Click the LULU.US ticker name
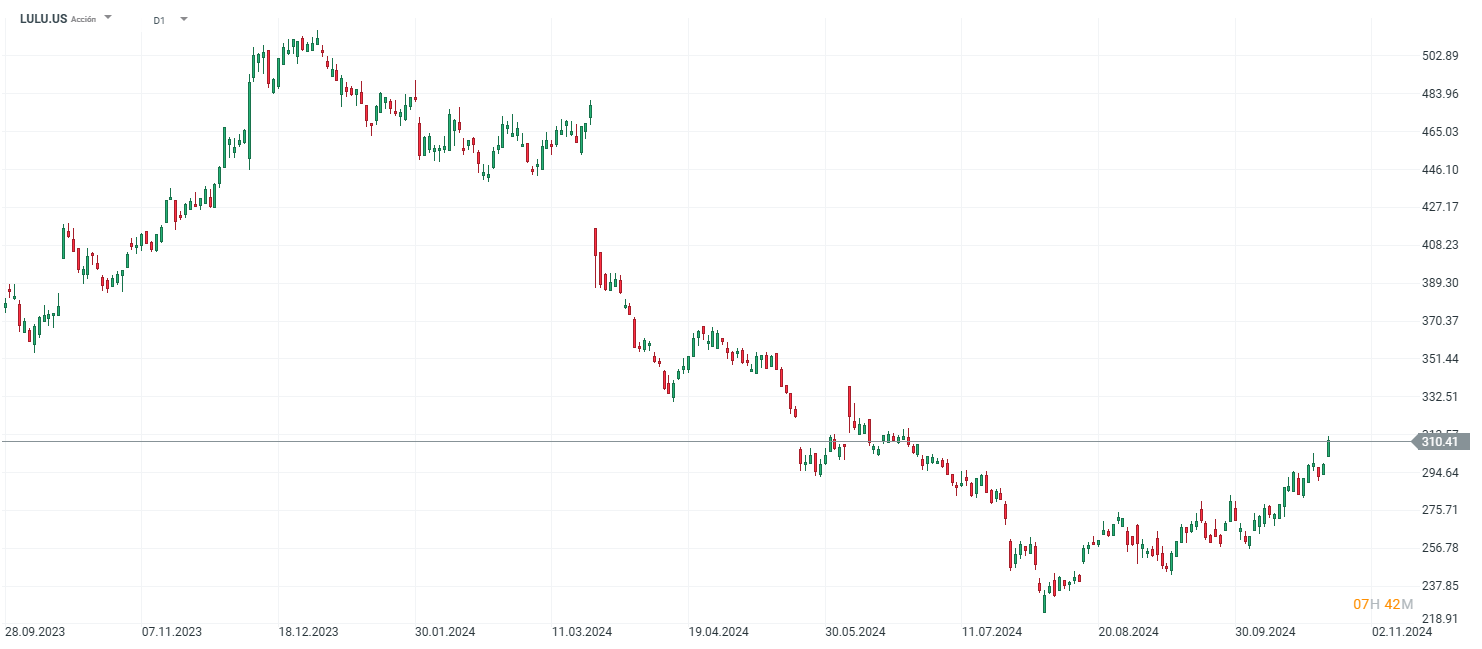 43,19
